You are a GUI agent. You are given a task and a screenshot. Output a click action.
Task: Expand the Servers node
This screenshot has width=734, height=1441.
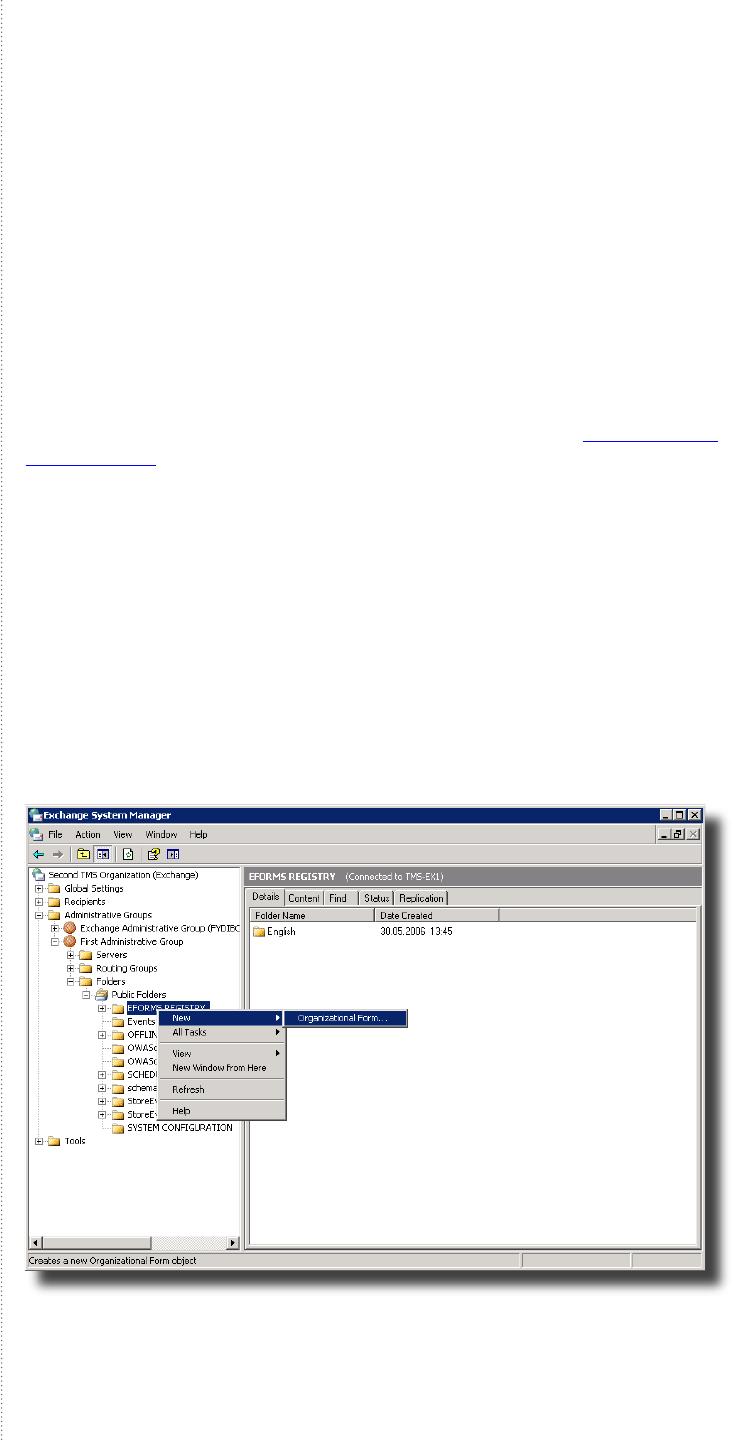point(71,955)
